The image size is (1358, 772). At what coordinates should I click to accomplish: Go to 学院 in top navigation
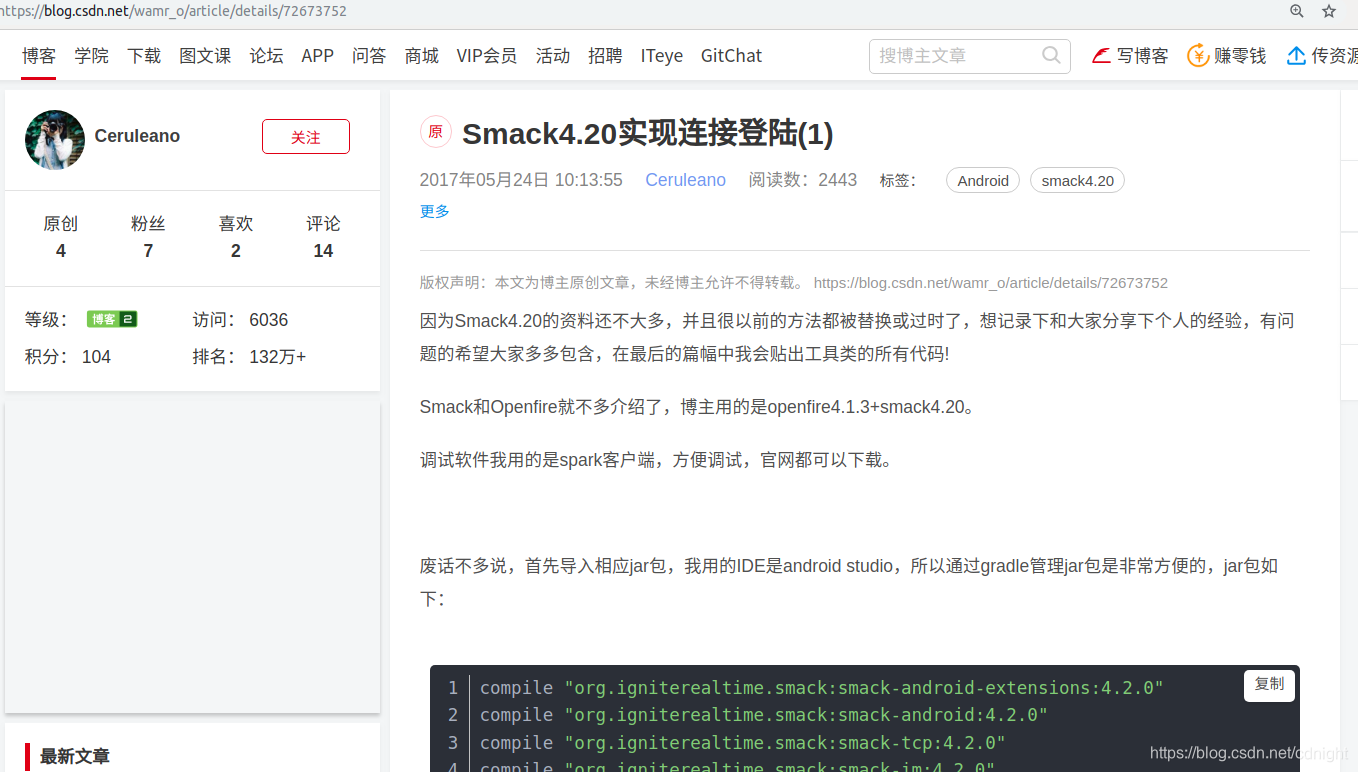(92, 56)
